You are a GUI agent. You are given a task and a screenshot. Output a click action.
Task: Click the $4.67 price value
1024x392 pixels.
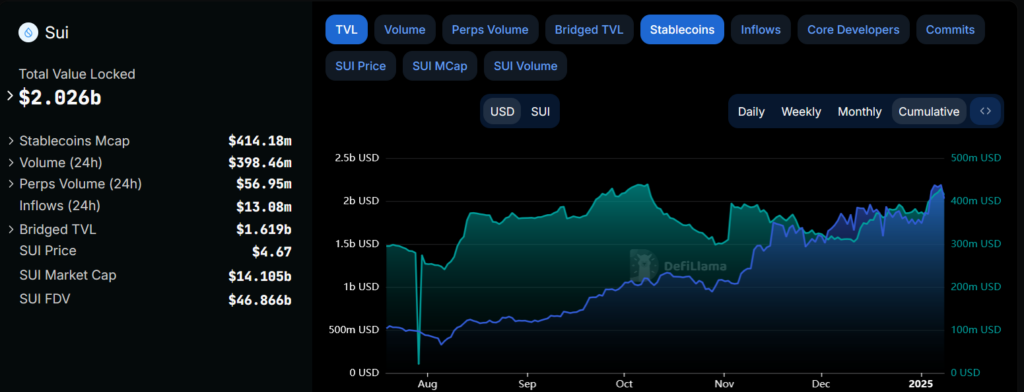[272, 252]
